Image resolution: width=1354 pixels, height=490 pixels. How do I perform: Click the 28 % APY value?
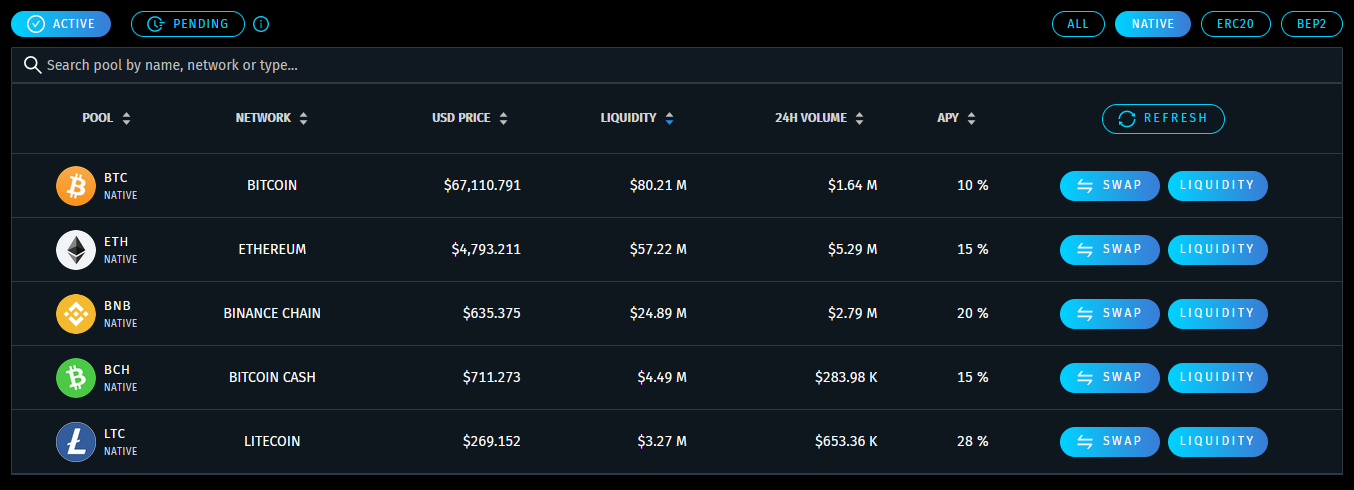pyautogui.click(x=972, y=442)
